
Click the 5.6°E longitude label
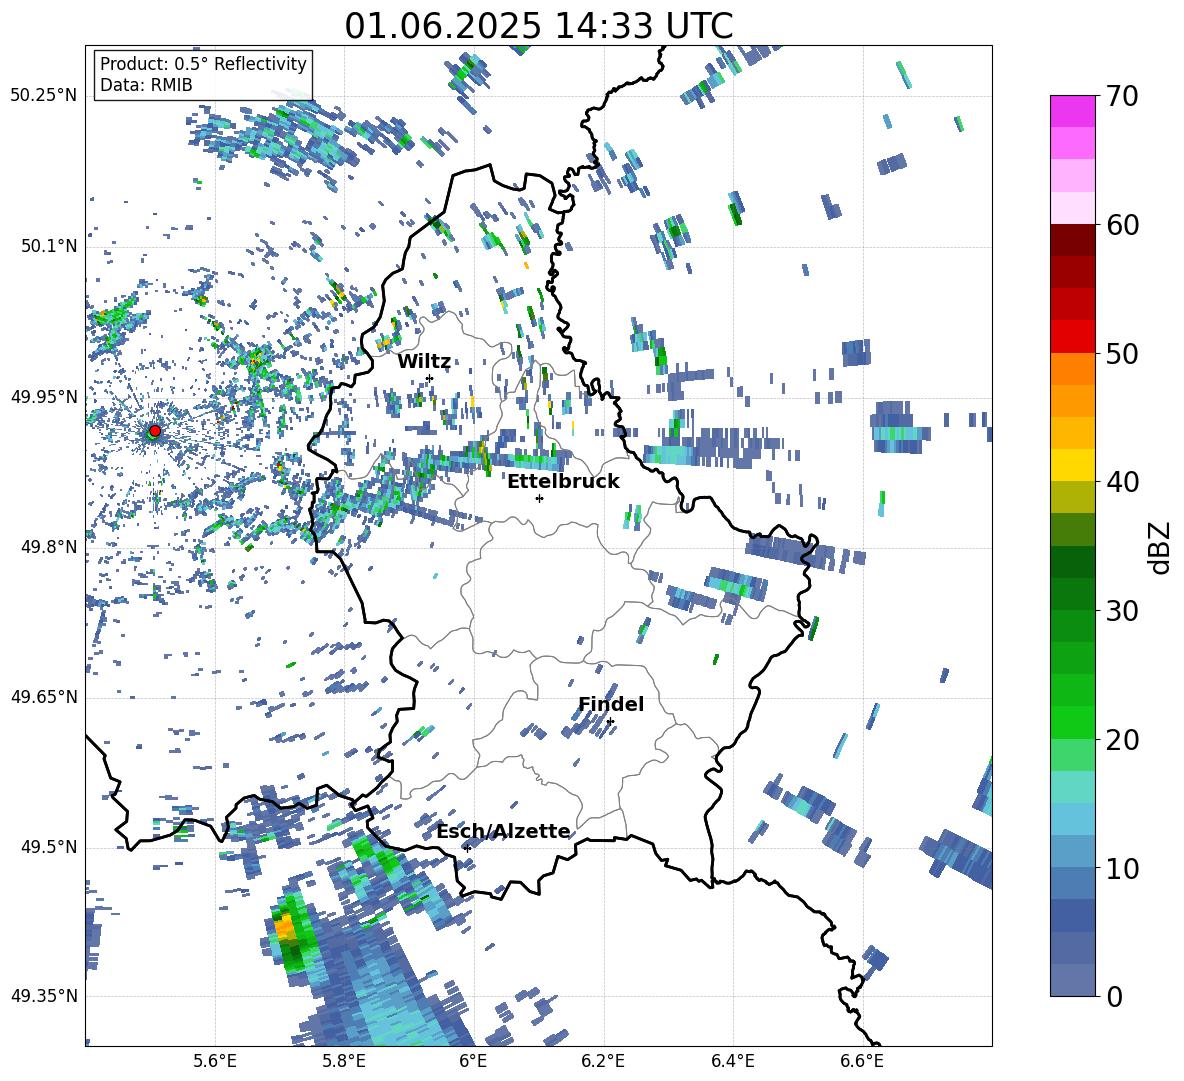[x=215, y=1061]
